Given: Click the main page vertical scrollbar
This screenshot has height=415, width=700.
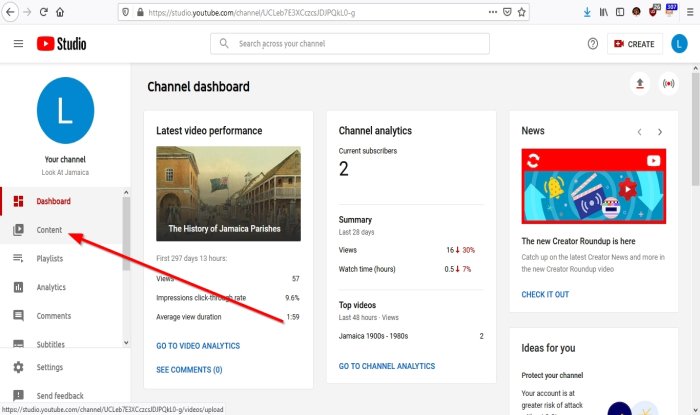Looking at the screenshot, I should pos(695,129).
